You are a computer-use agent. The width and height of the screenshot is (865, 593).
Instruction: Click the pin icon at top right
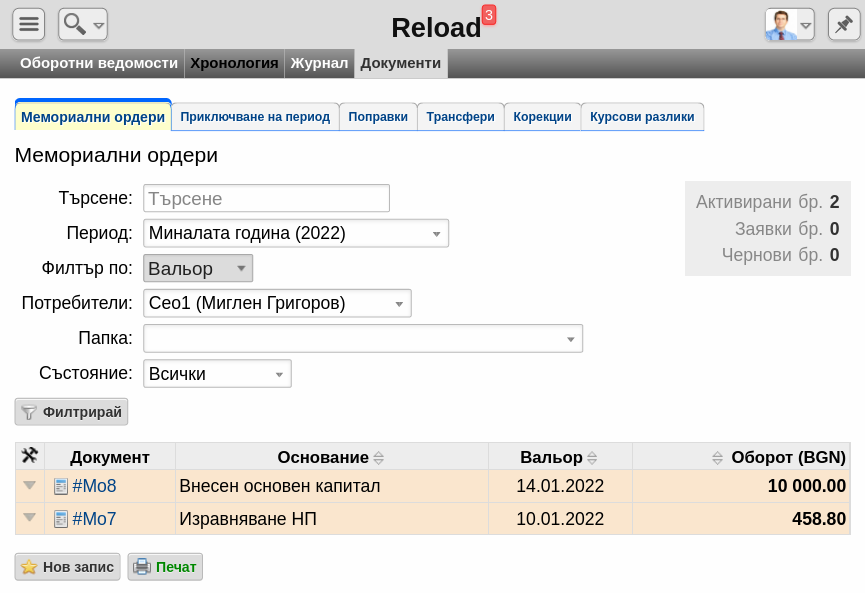[843, 24]
